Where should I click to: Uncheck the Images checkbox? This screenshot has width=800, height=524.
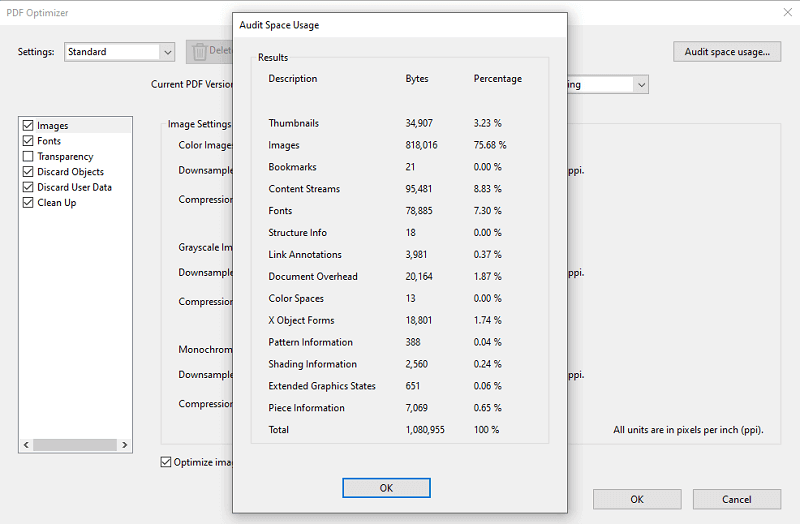pyautogui.click(x=28, y=126)
